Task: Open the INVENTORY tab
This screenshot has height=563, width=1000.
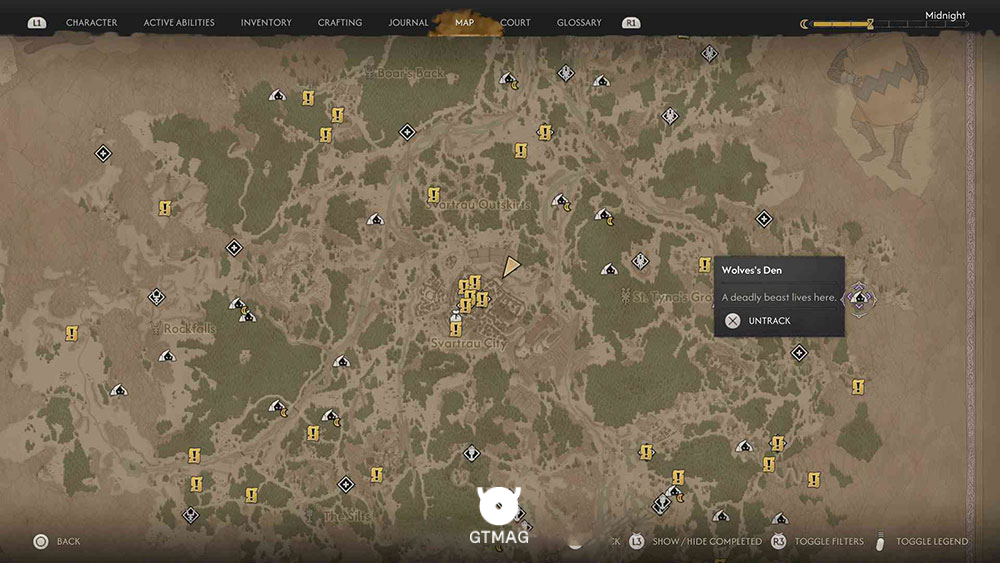Action: [266, 22]
